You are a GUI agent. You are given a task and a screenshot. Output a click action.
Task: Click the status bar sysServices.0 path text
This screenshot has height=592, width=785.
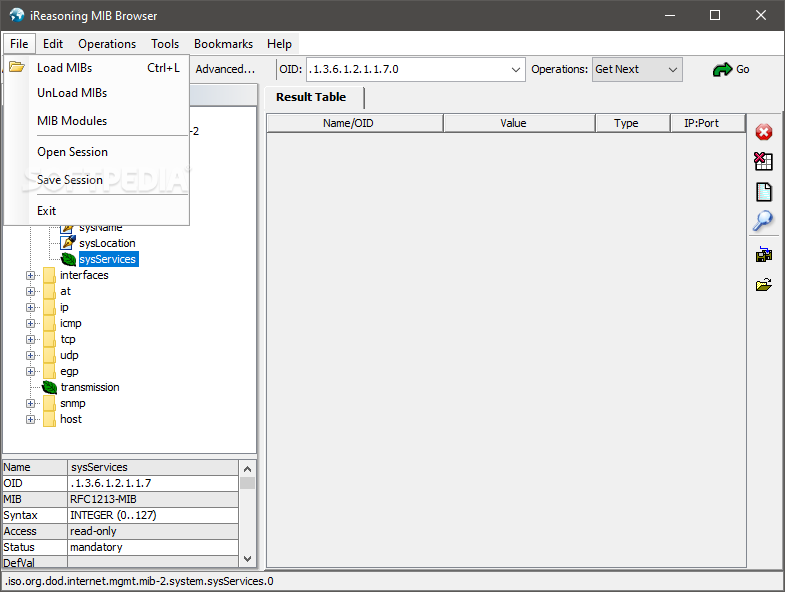[x=139, y=581]
